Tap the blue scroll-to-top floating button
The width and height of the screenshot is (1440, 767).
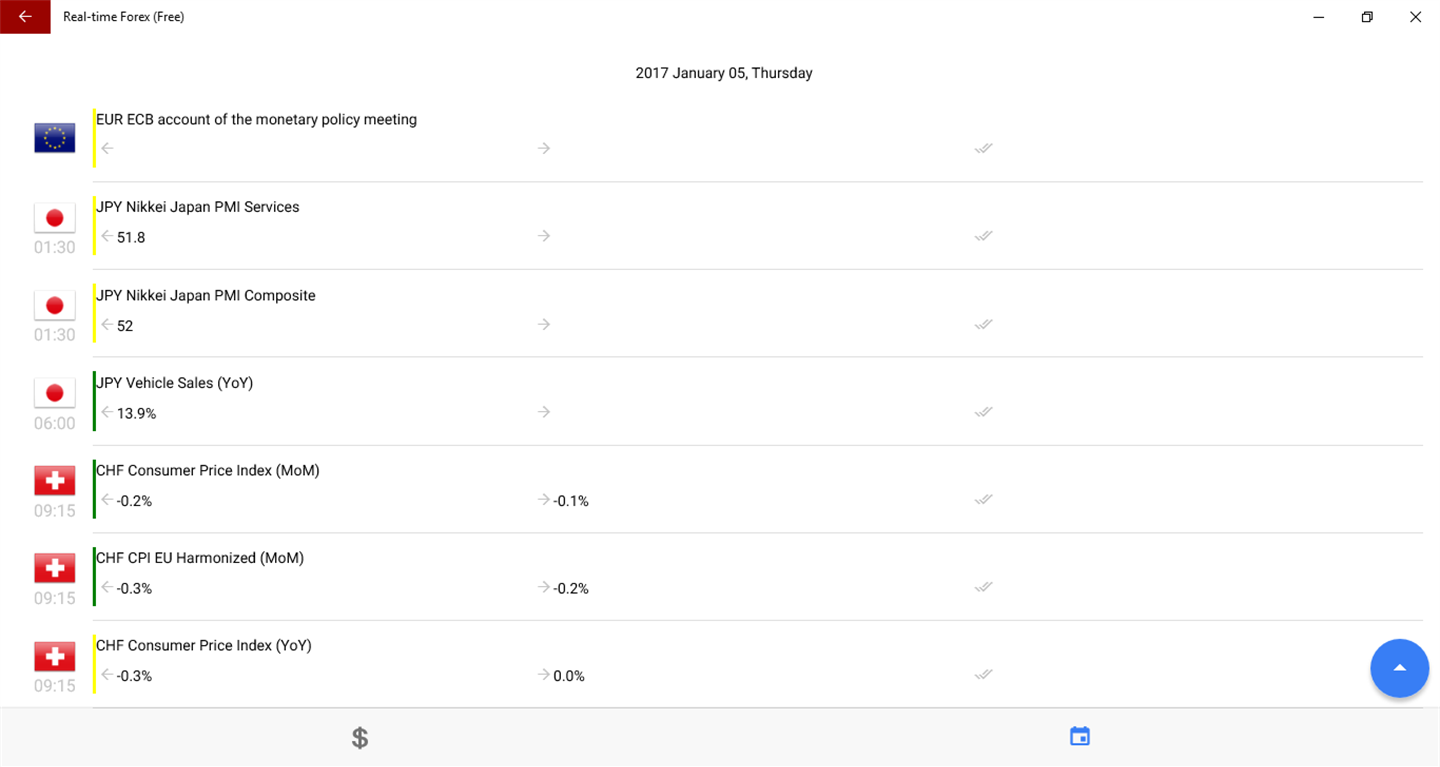[1399, 668]
